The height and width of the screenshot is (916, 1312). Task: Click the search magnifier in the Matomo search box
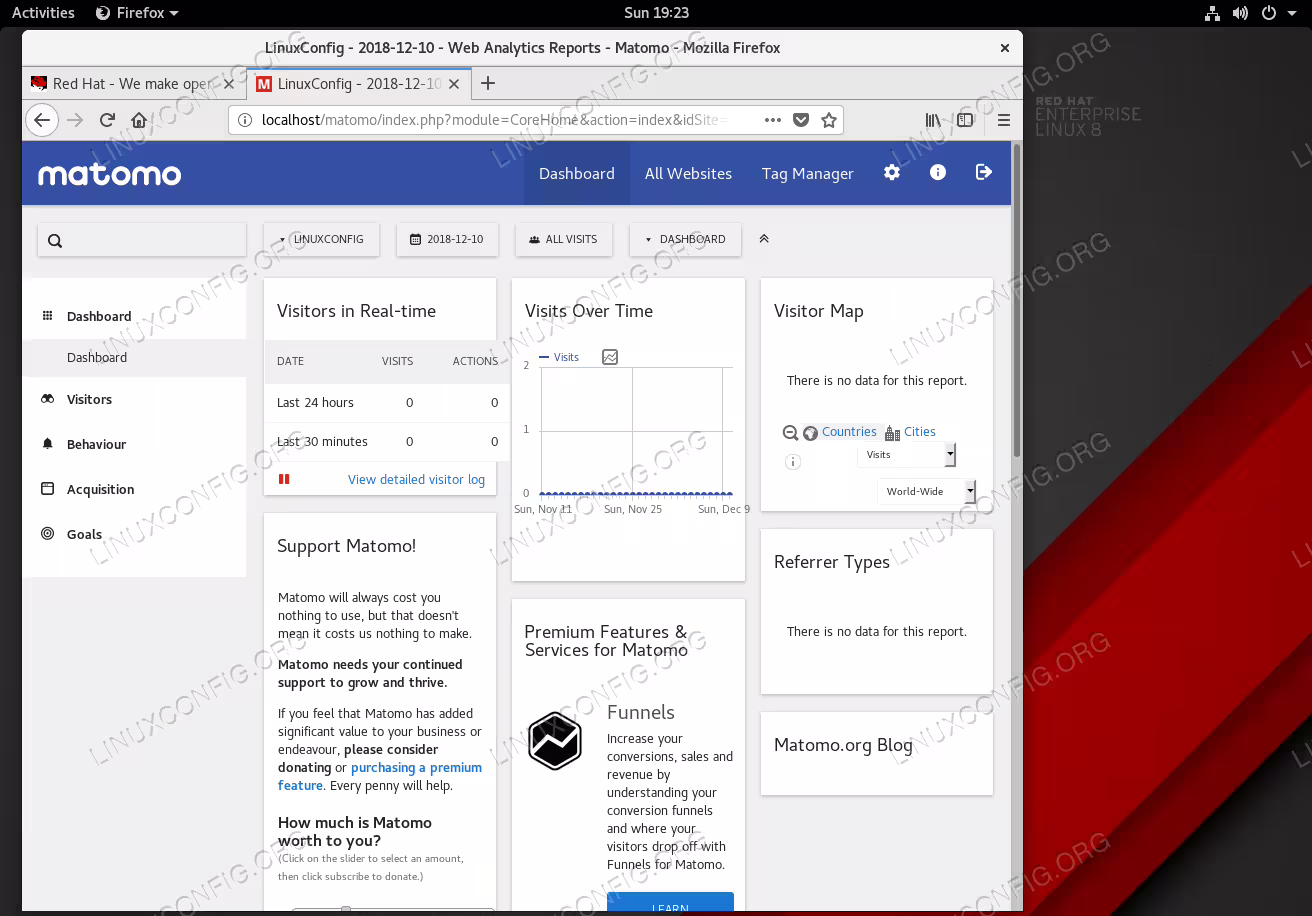[55, 240]
